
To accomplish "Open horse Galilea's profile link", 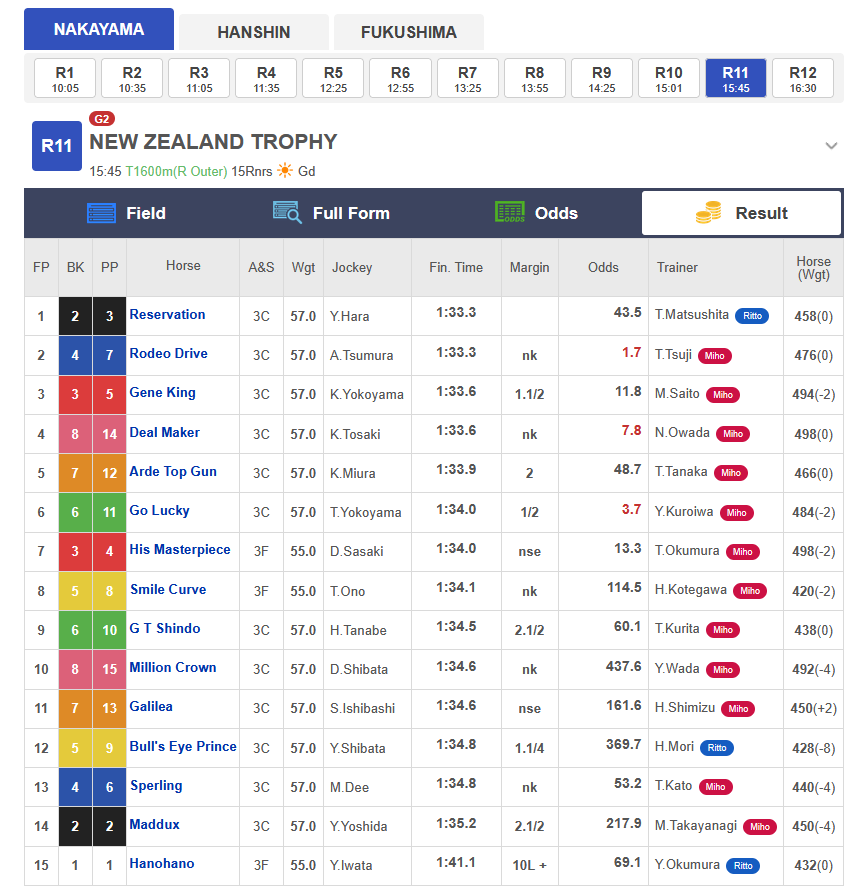I will [x=151, y=706].
